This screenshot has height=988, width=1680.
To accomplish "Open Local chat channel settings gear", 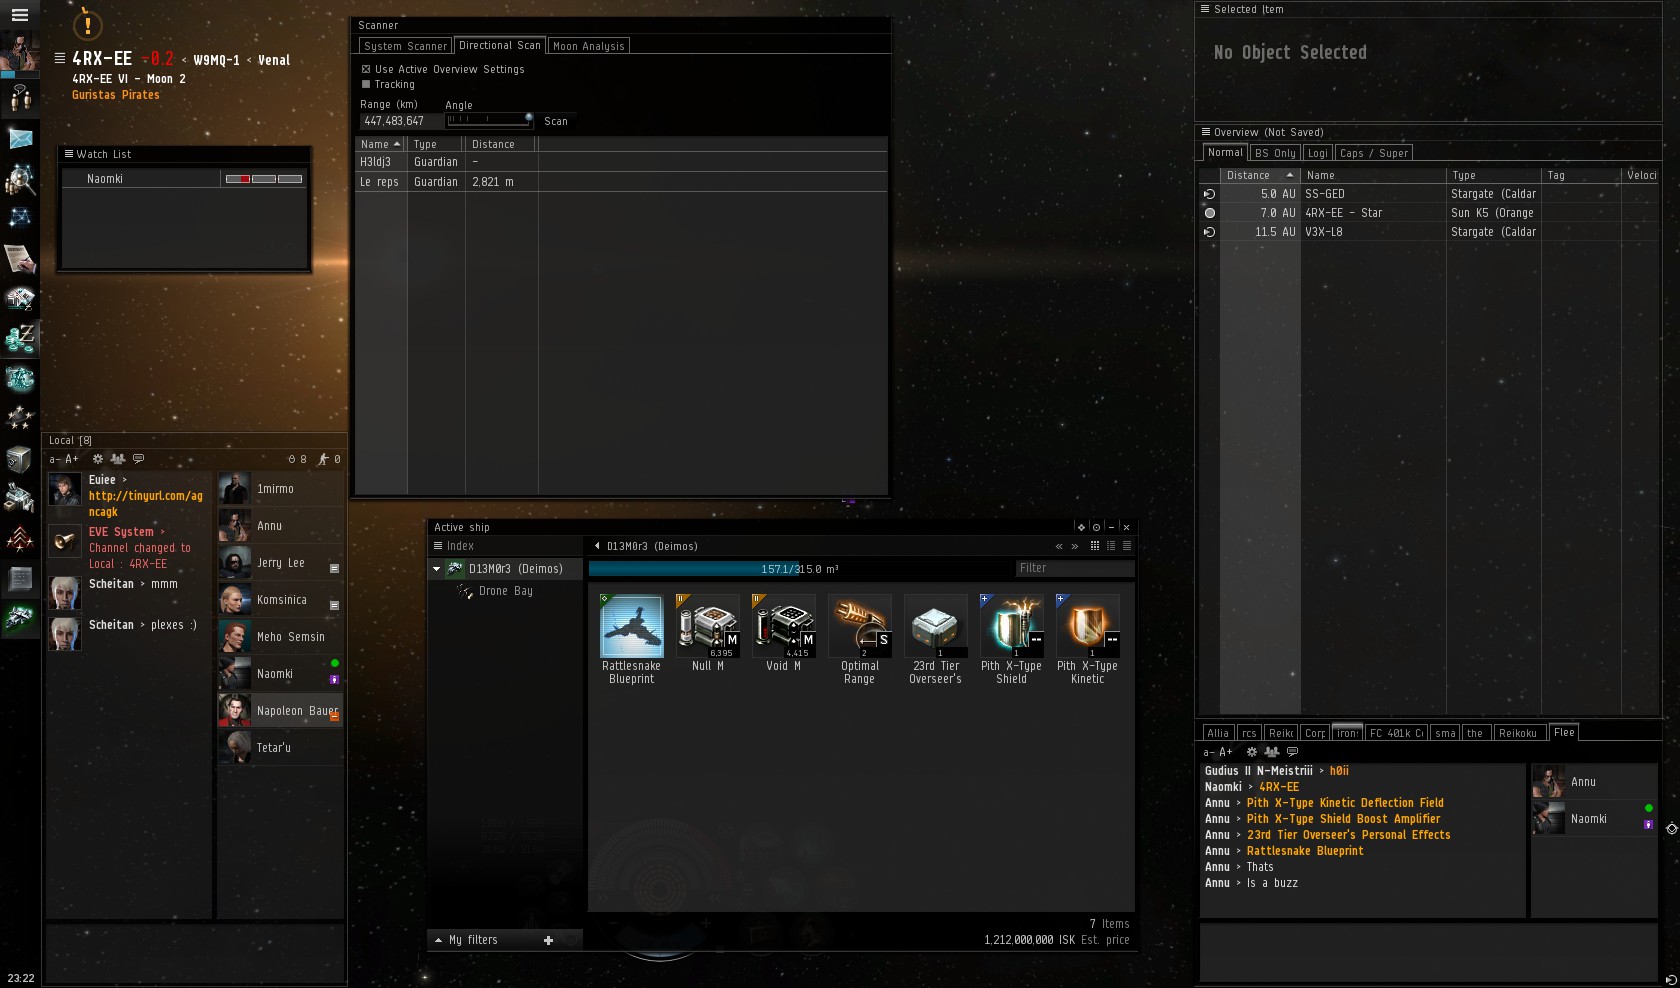I will coord(98,459).
